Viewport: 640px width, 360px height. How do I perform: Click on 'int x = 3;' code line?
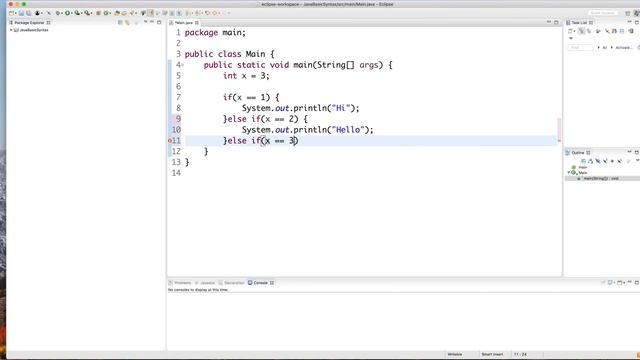click(x=246, y=76)
